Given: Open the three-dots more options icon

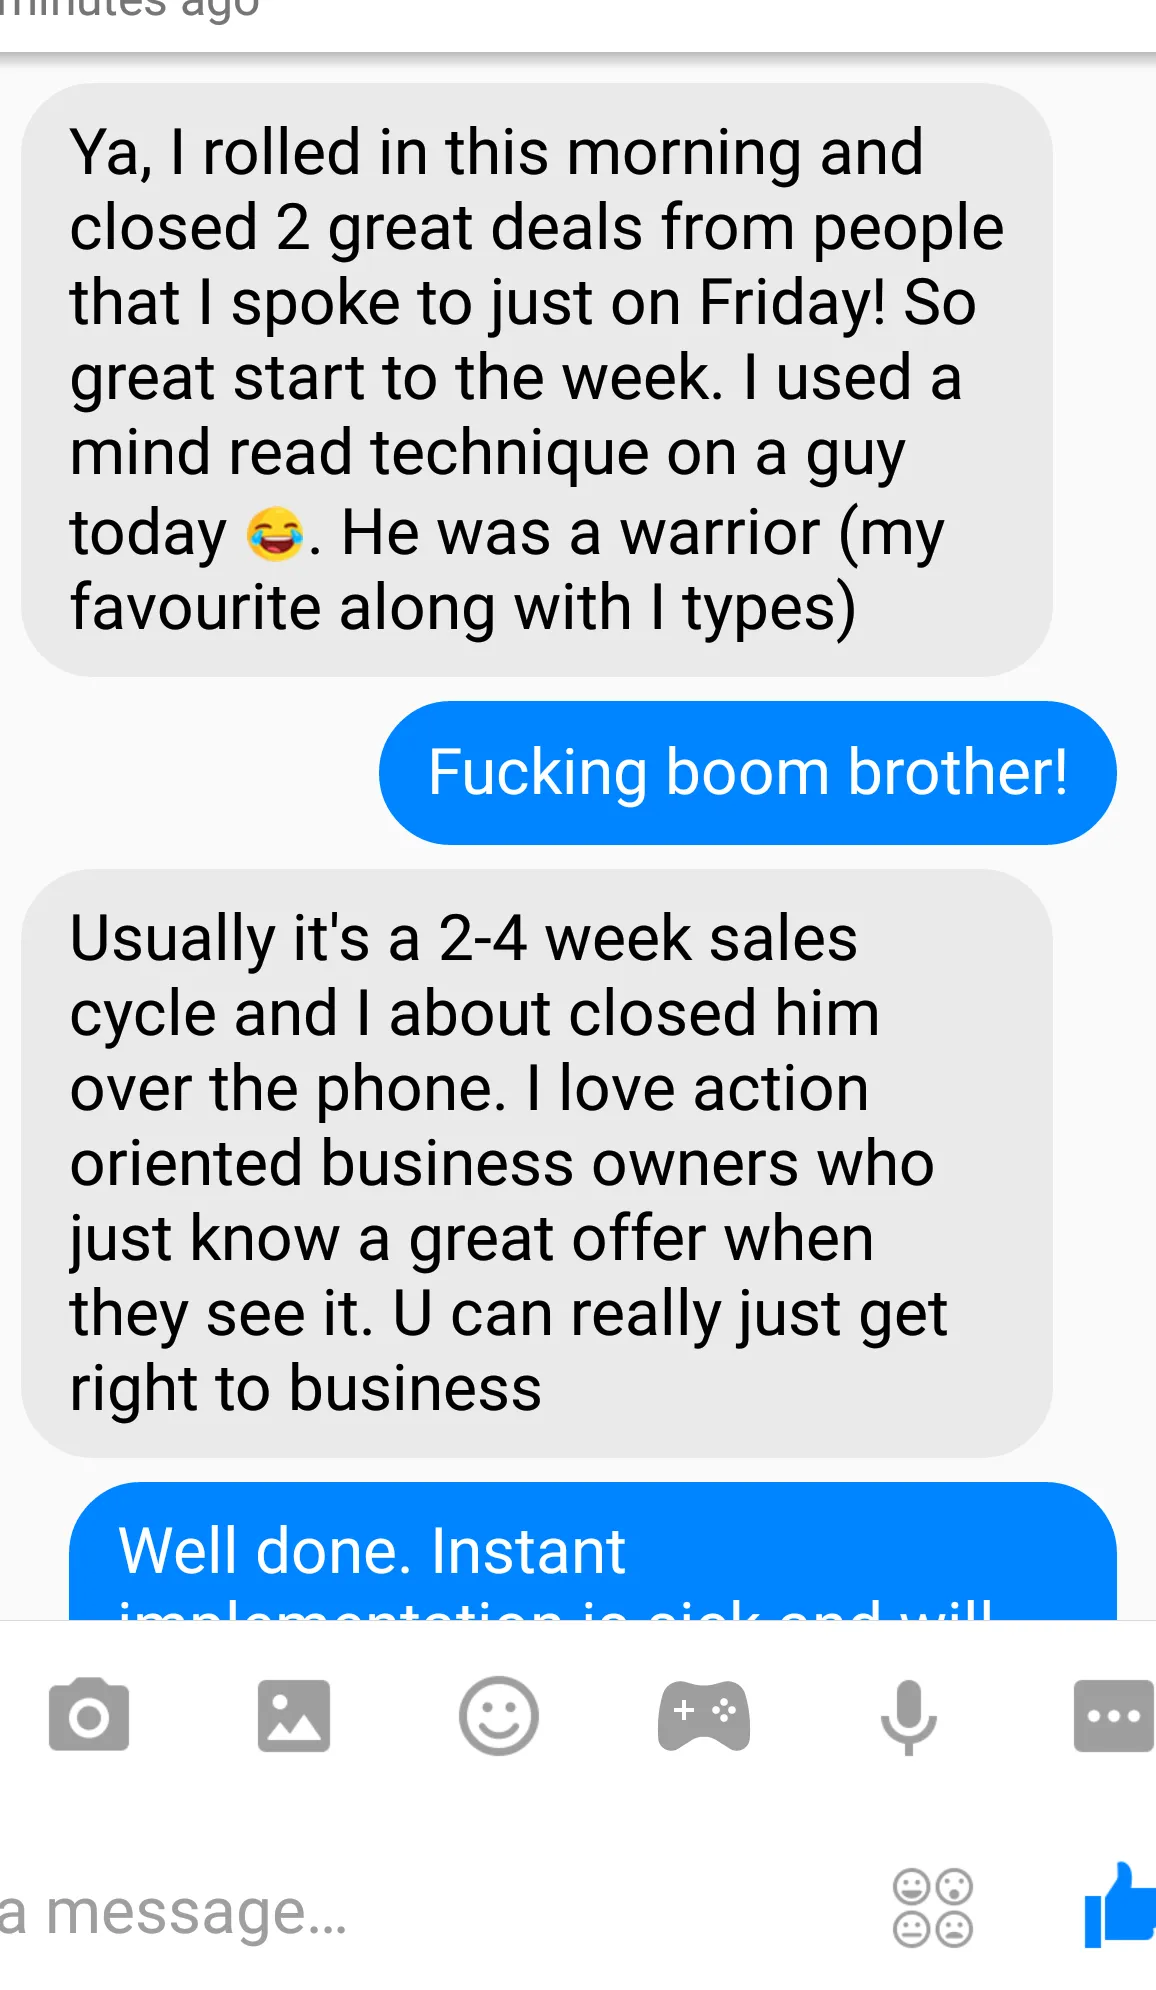Looking at the screenshot, I should 1113,1716.
